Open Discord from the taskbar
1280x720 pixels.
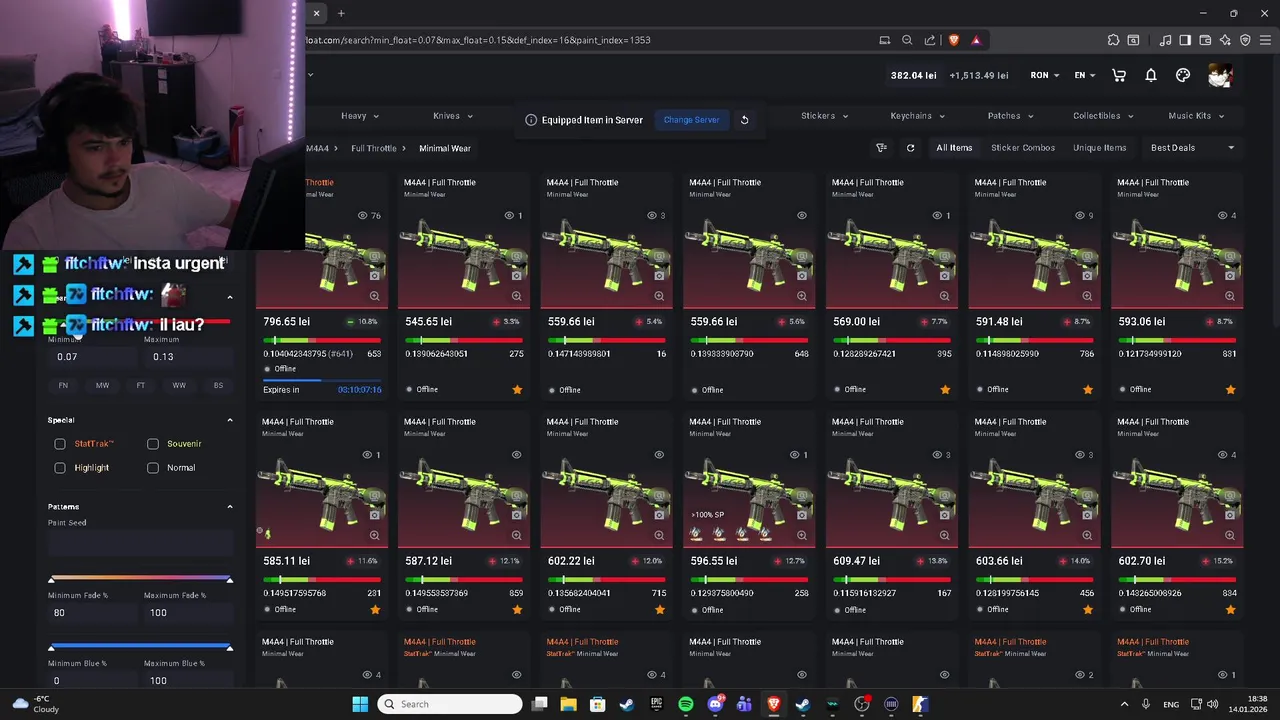[715, 704]
